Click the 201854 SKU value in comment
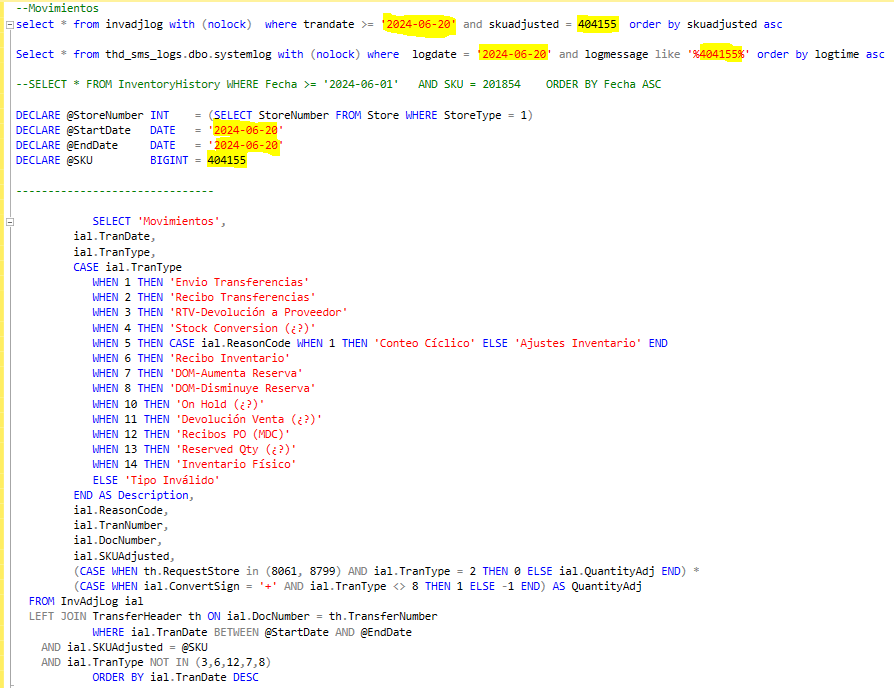The height and width of the screenshot is (688, 894). point(501,84)
